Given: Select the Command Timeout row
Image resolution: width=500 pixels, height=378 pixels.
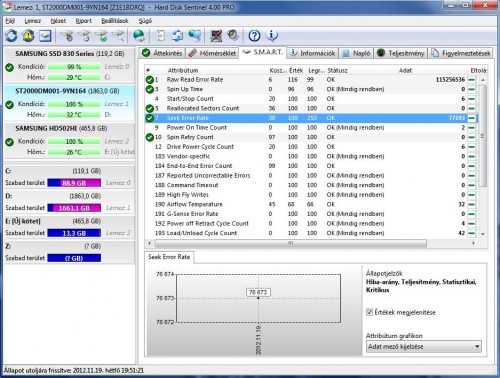Looking at the screenshot, I should click(x=311, y=185).
